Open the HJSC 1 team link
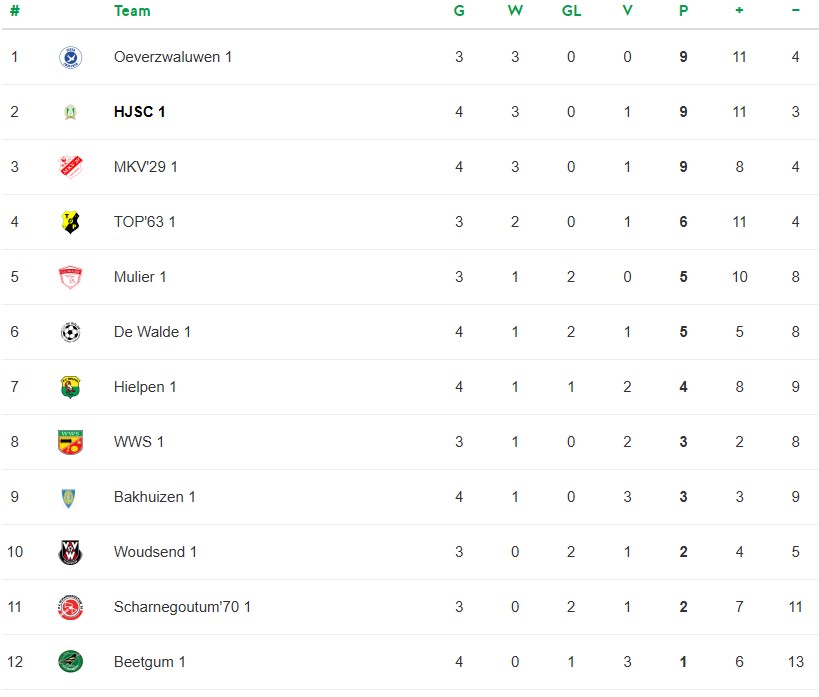Screen dimensions: 819x697 (140, 112)
